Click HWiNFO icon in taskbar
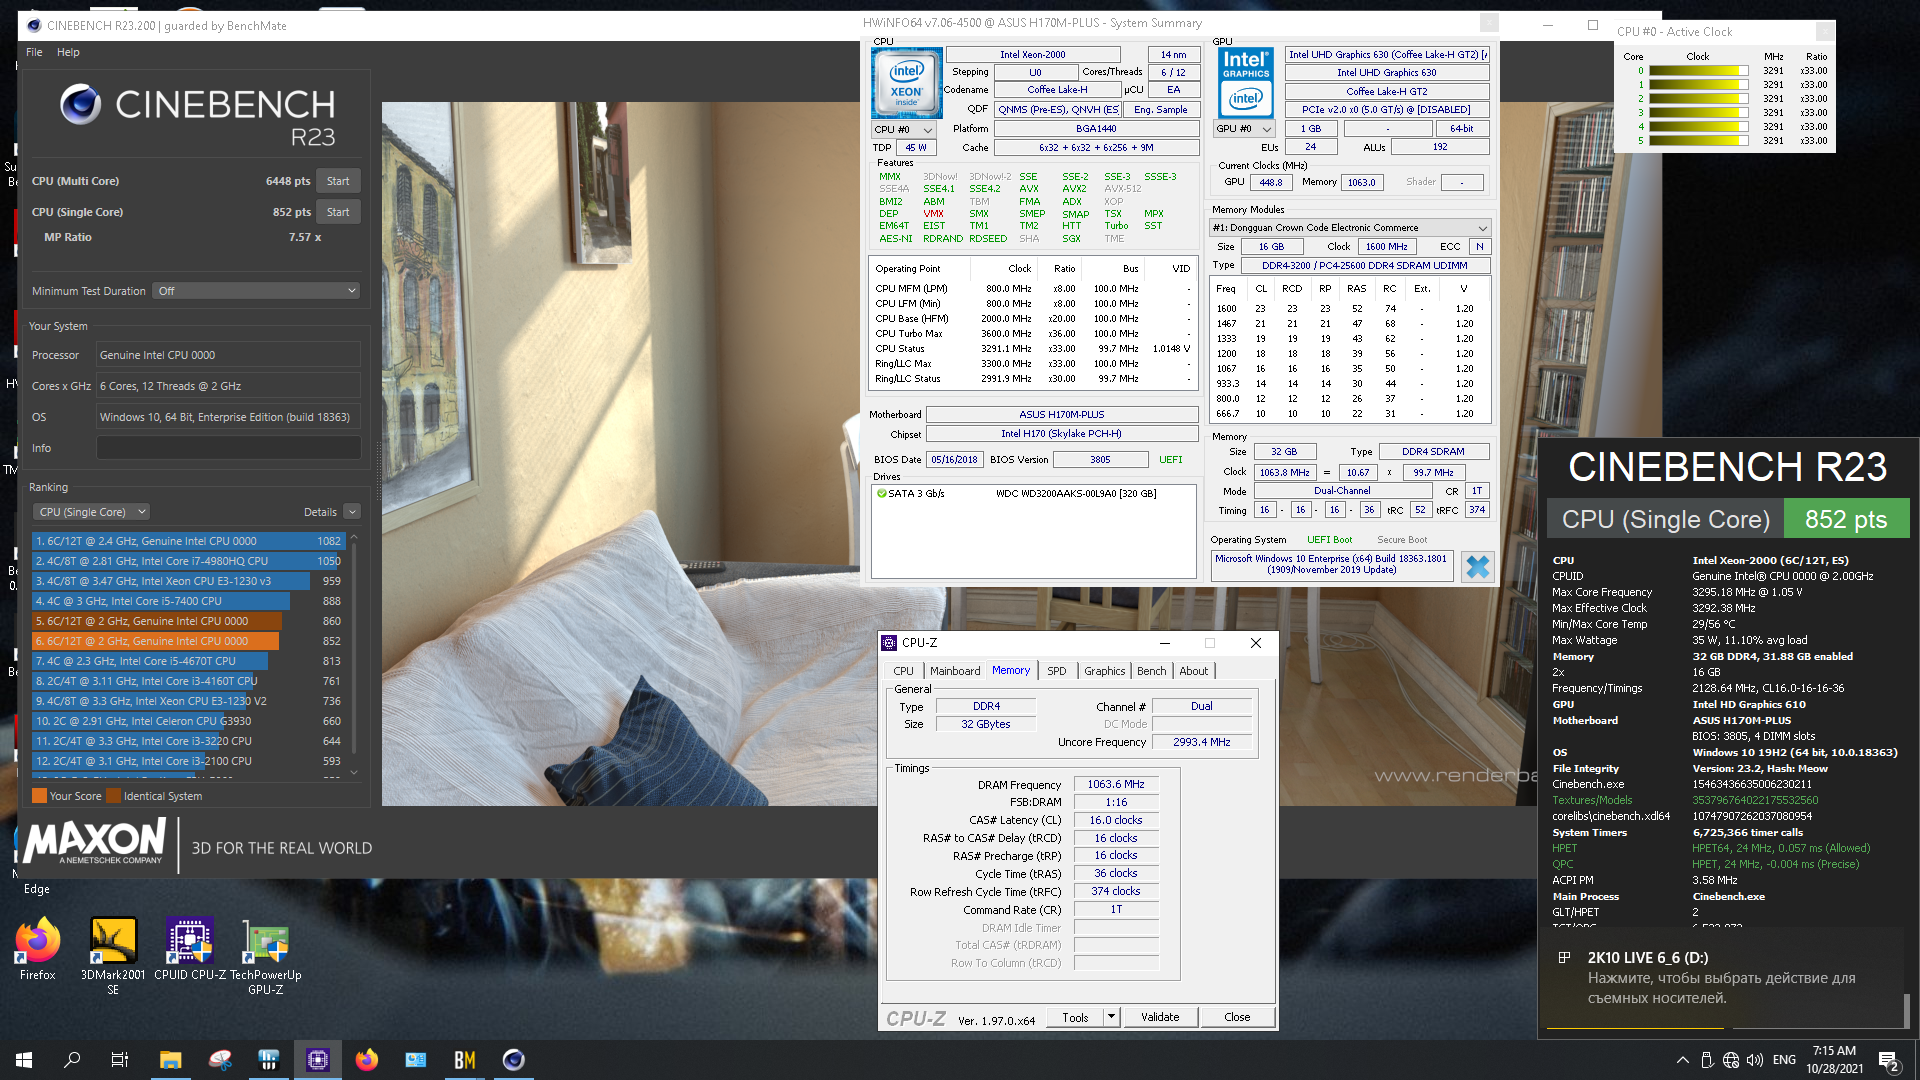 (x=269, y=1060)
